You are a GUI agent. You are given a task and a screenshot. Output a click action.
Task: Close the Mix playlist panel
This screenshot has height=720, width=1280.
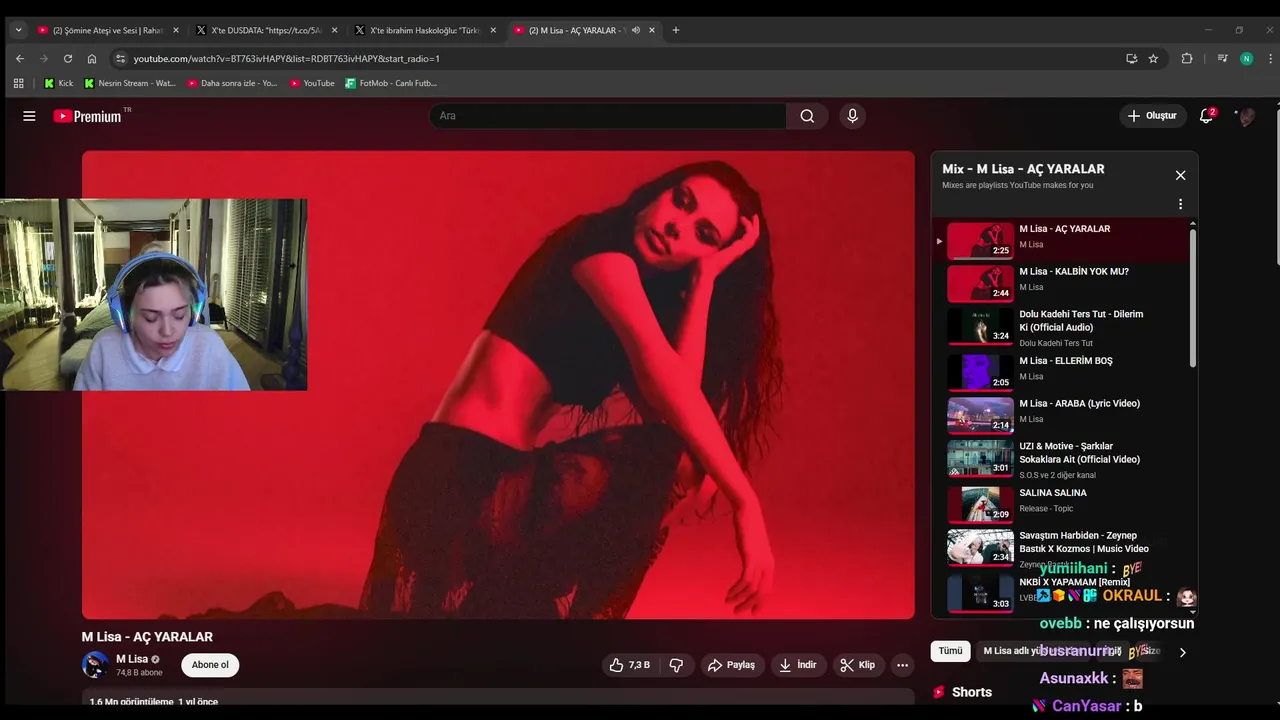(1180, 175)
